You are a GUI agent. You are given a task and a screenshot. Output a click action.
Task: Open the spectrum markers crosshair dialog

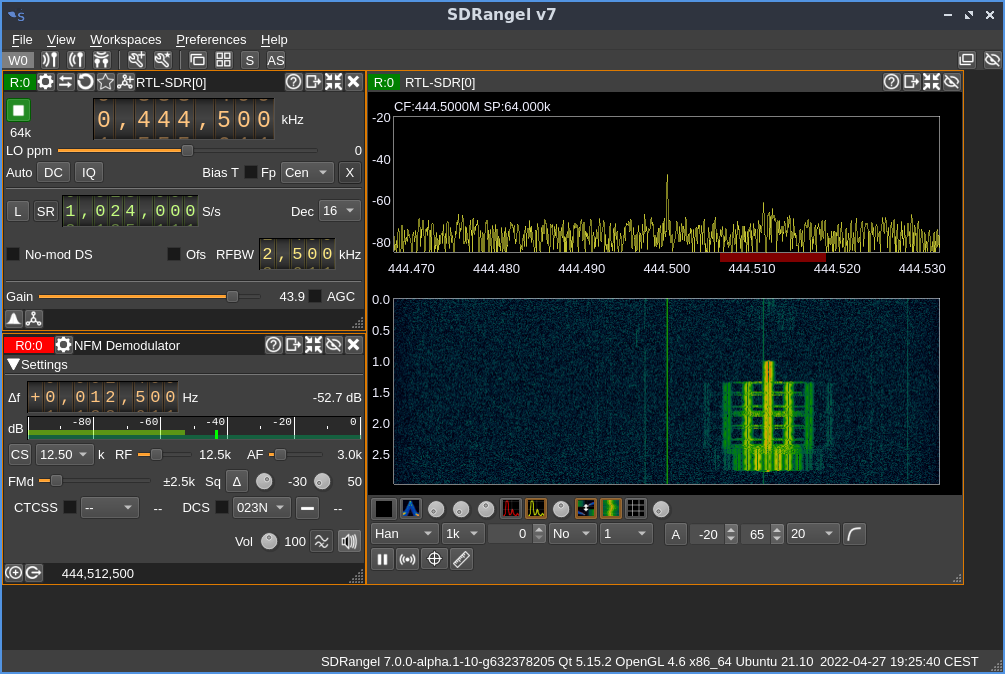point(434,559)
